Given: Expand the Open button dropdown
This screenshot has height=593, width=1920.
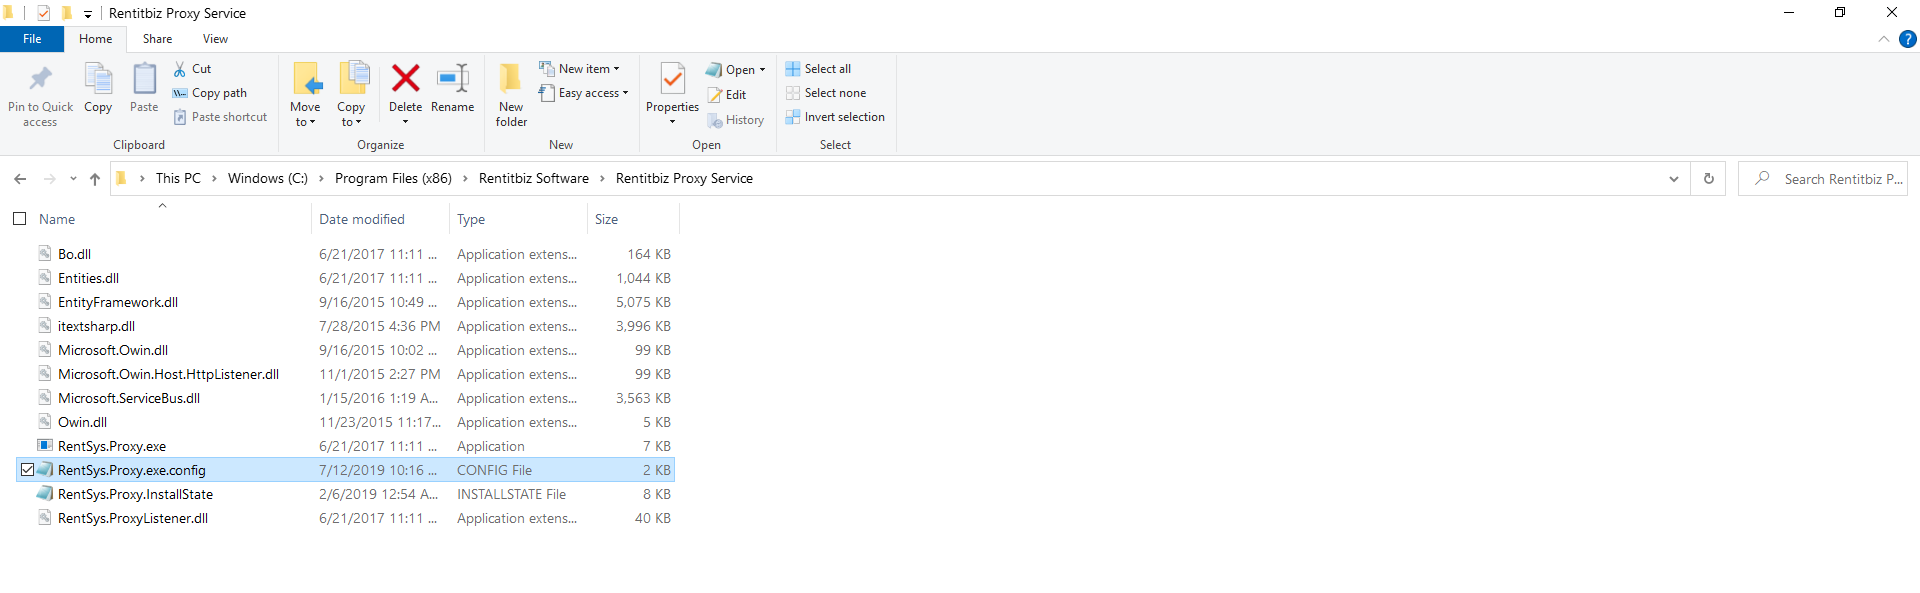Looking at the screenshot, I should point(762,70).
